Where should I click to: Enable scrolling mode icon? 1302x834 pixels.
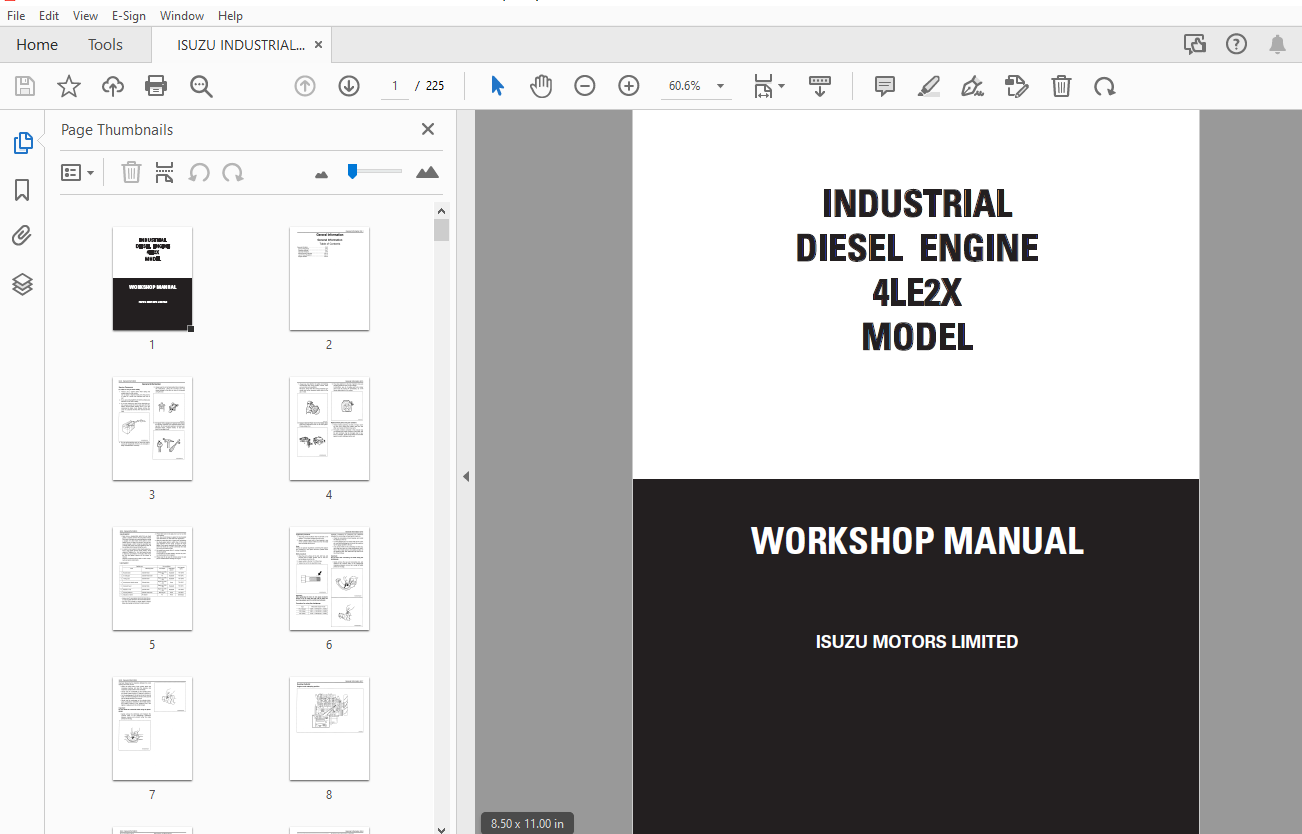tap(820, 86)
